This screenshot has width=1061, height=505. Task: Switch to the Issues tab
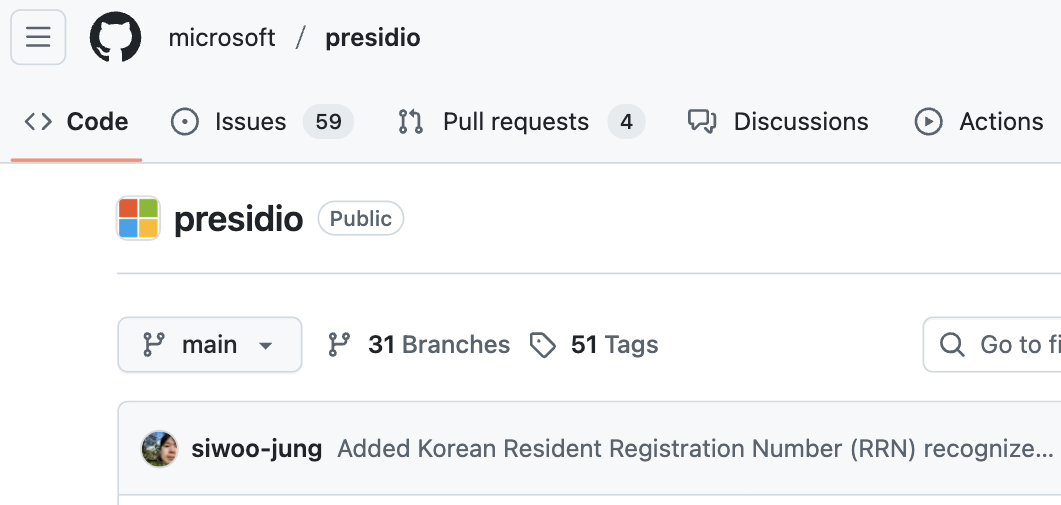click(x=262, y=122)
